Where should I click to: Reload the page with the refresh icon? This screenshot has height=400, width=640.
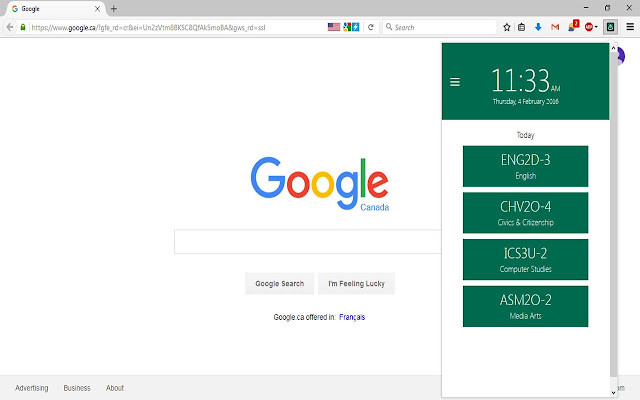[371, 27]
